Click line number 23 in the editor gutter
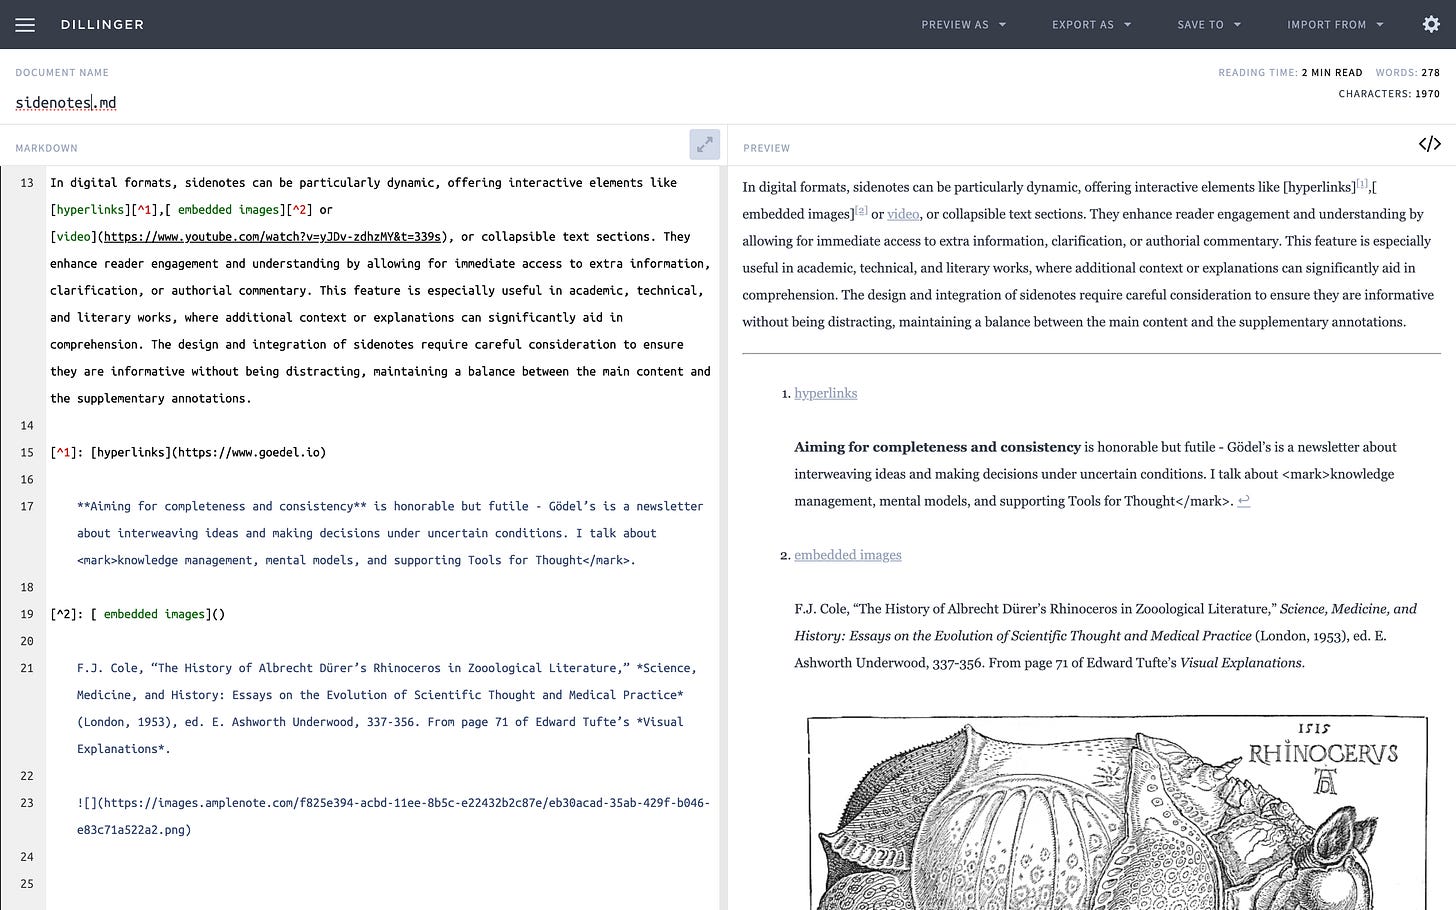Viewport: 1456px width, 910px height. click(27, 803)
